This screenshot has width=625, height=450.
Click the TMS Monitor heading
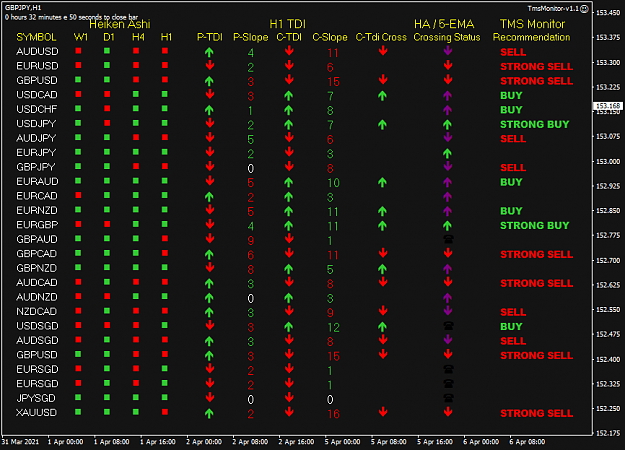[x=533, y=24]
